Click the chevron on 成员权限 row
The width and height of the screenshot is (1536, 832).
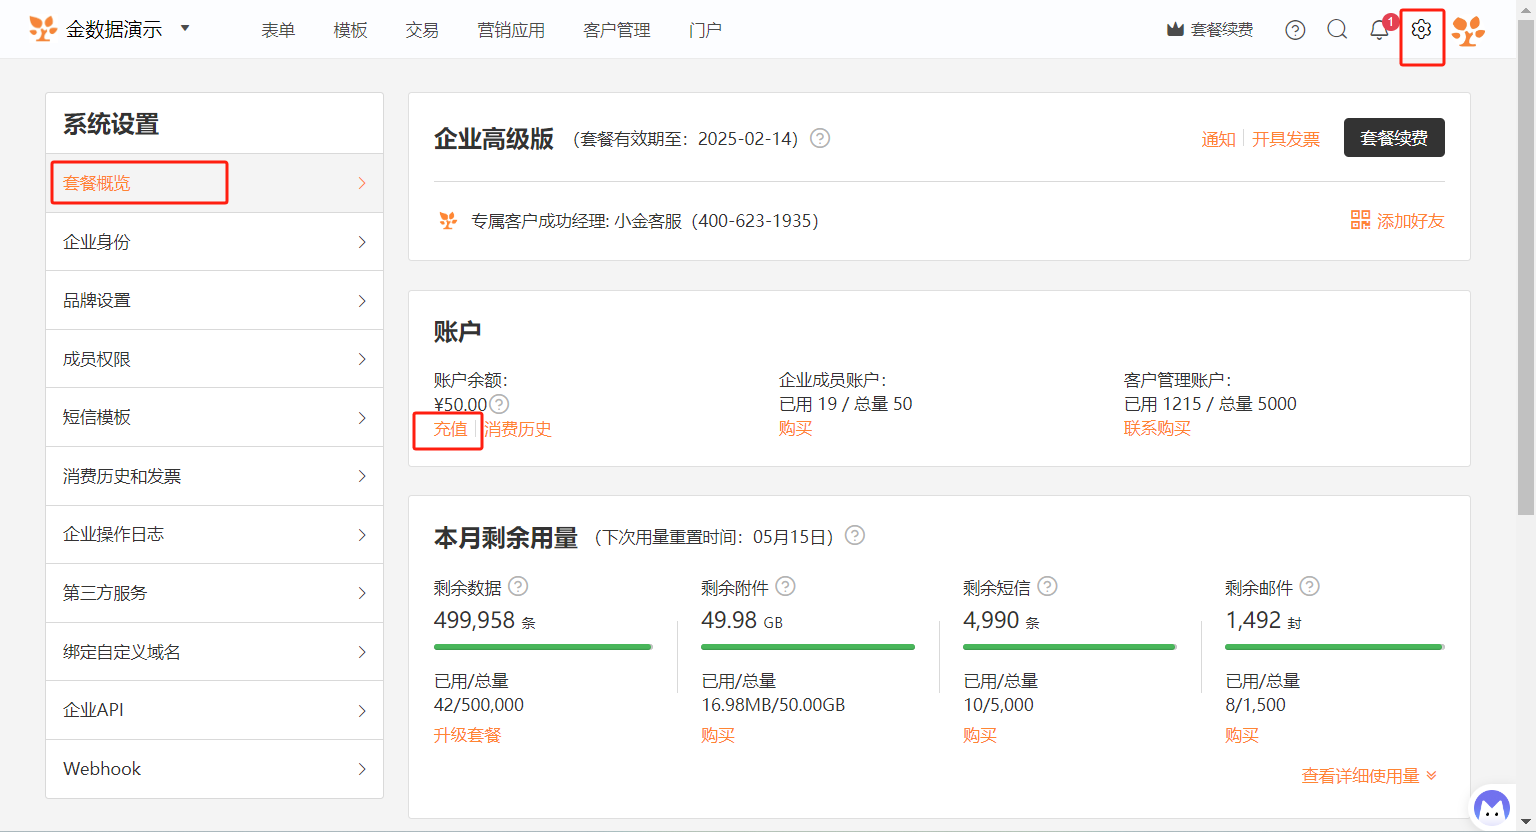[362, 359]
